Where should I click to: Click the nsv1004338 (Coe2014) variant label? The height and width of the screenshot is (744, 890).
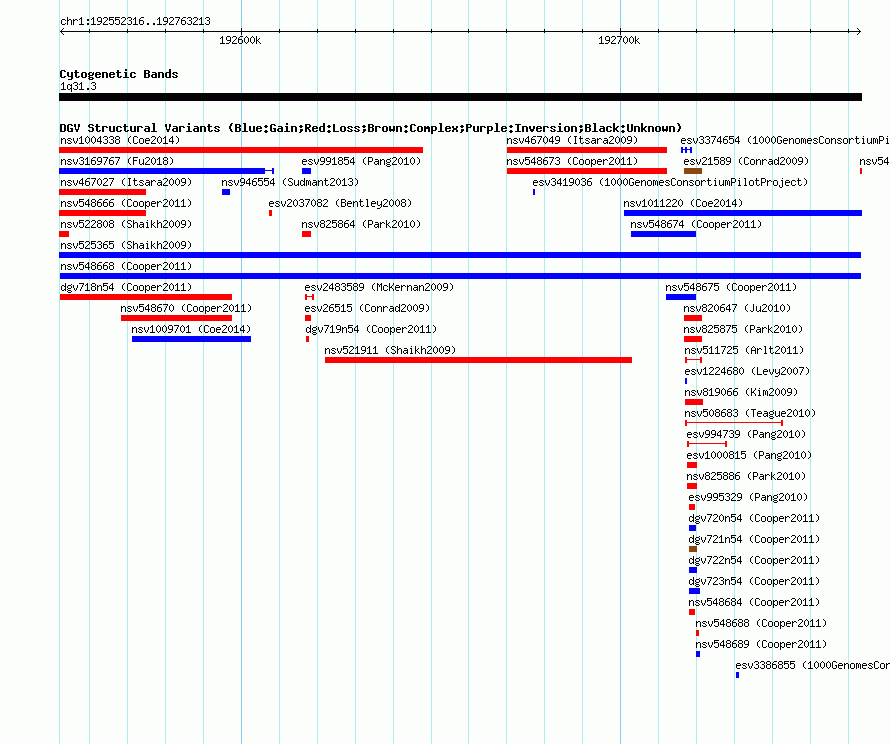pos(120,140)
